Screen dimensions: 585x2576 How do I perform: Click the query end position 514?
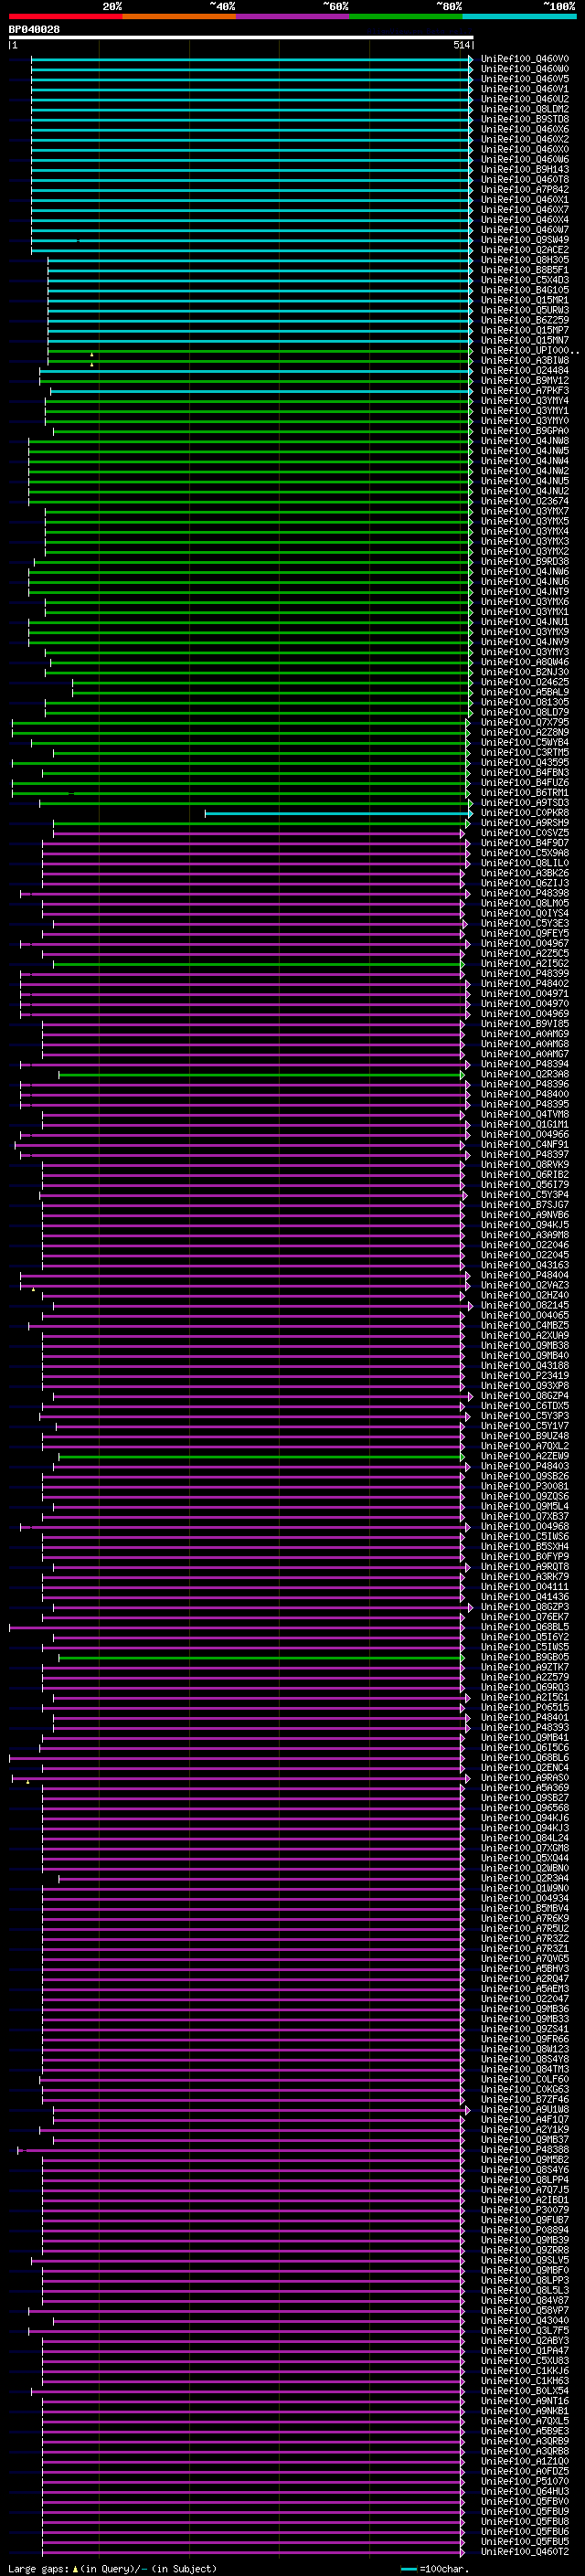click(461, 45)
